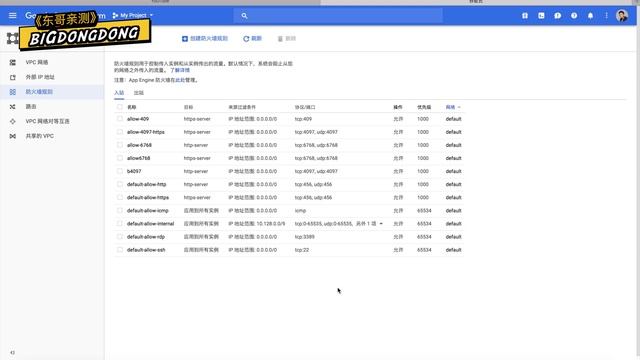Click the tcp:22 protocol cell
The height and width of the screenshot is (360, 640).
[x=302, y=250]
